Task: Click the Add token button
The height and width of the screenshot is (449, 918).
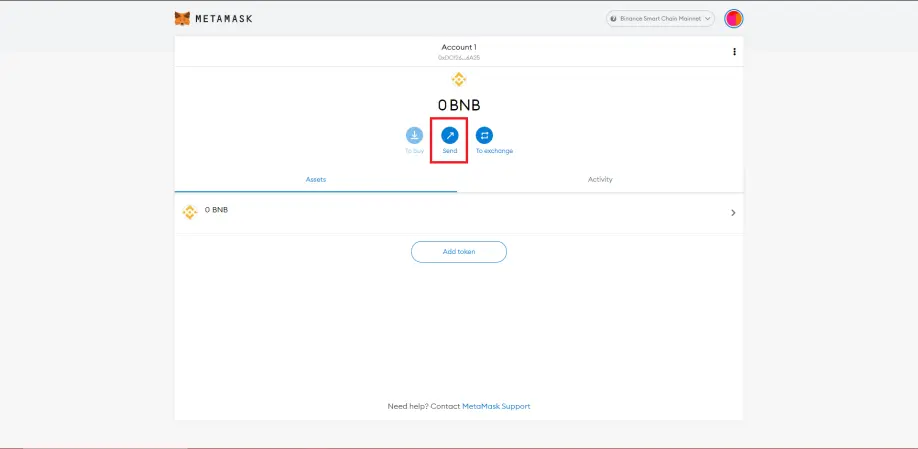Action: coord(459,252)
